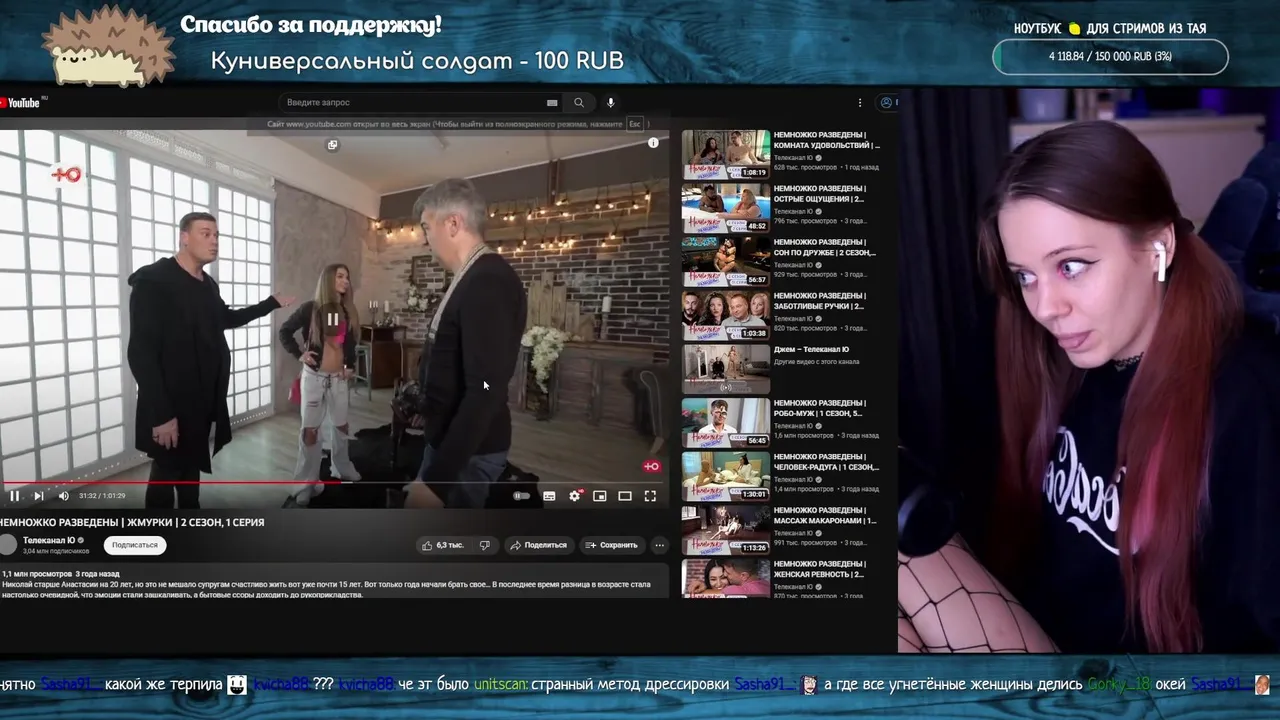Open the YouTube three-dot settings menu
Screen dimensions: 1280x720
pos(859,102)
